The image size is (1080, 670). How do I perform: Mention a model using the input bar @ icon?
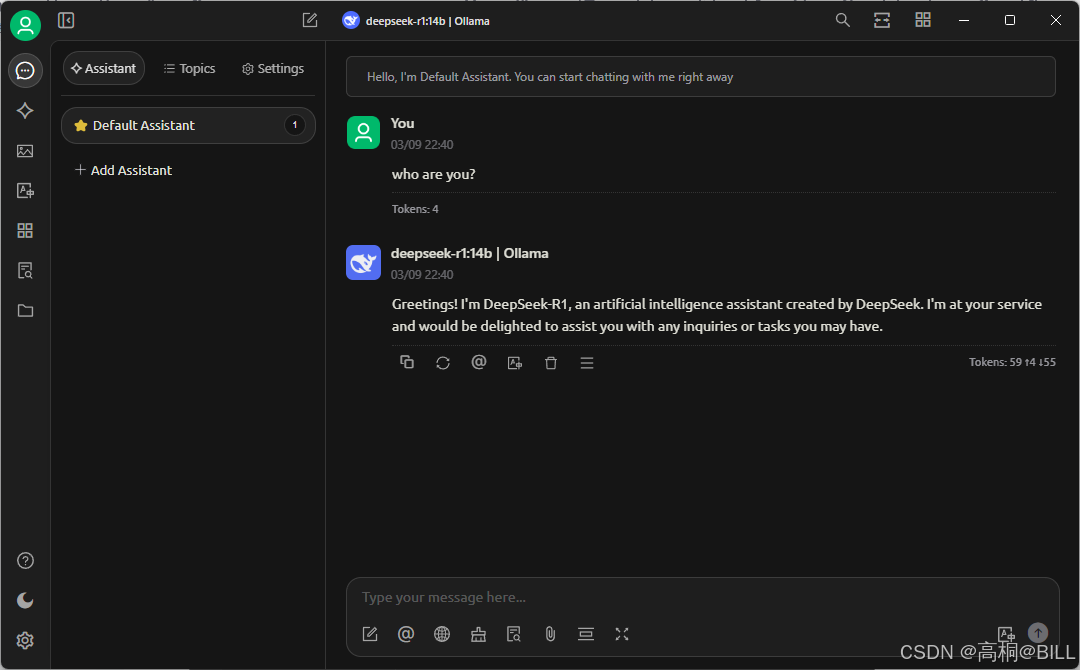coord(406,634)
